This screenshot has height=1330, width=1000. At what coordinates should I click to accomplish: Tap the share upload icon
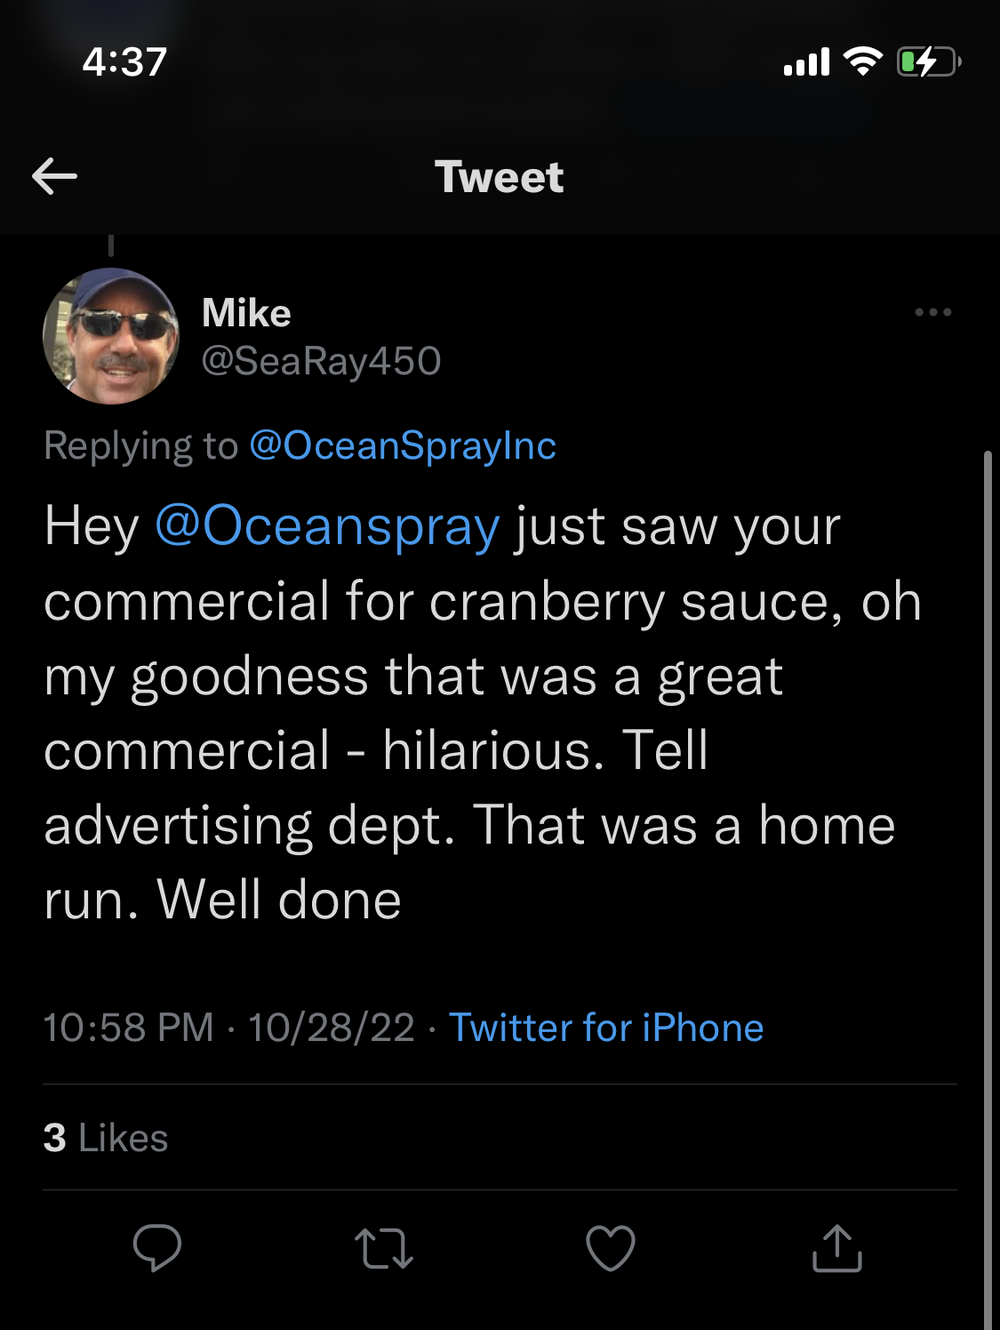pyautogui.click(x=837, y=1248)
